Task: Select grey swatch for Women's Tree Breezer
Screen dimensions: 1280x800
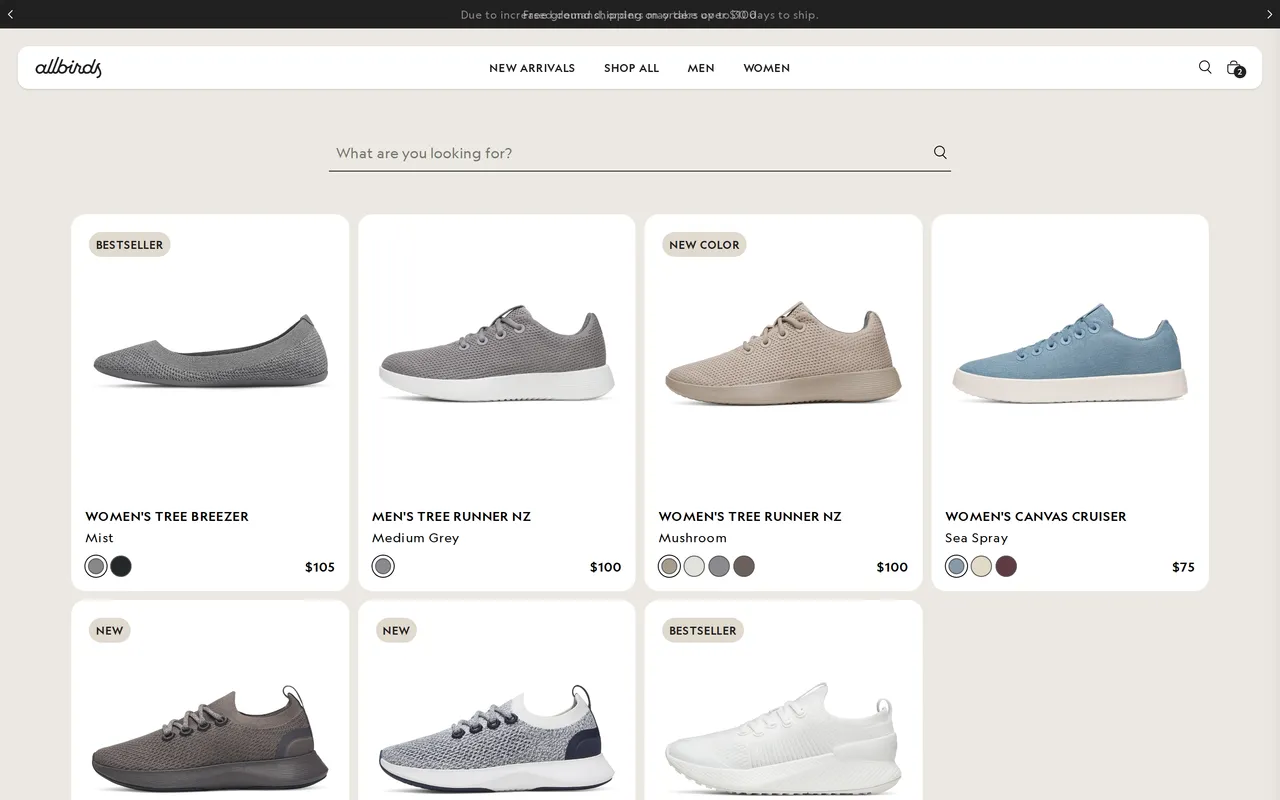Action: click(x=96, y=567)
